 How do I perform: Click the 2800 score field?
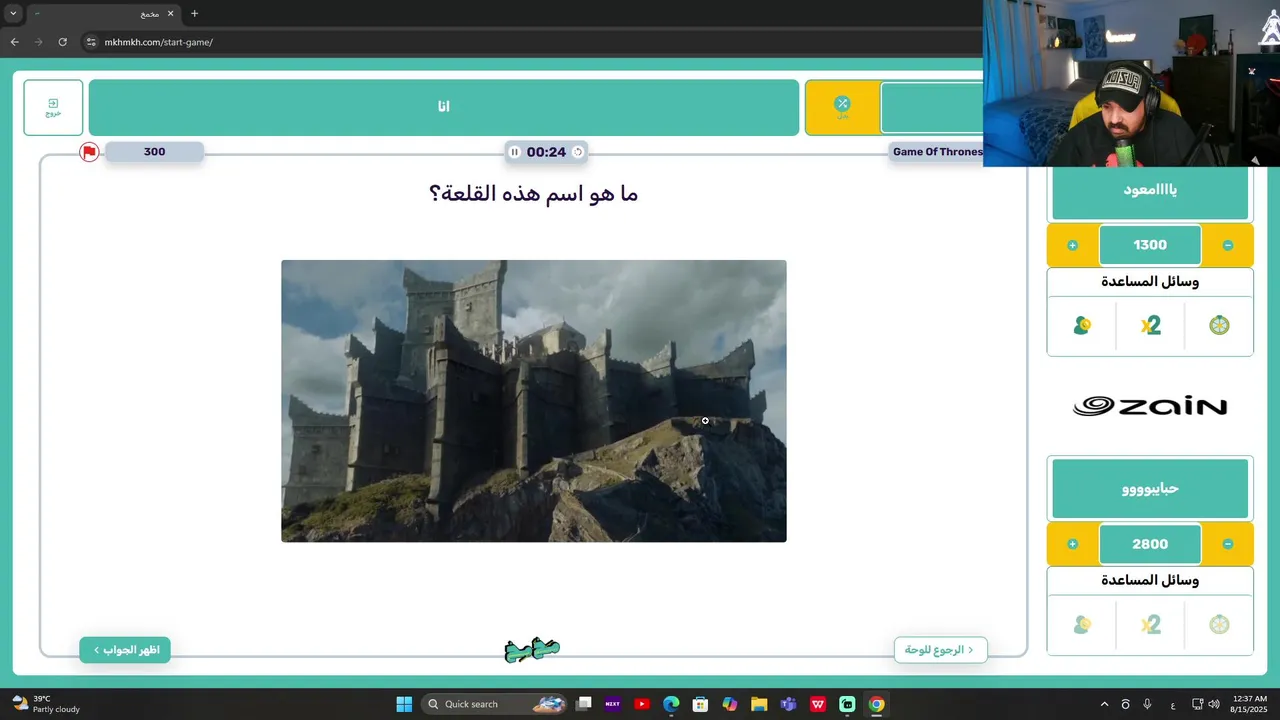(x=1150, y=544)
